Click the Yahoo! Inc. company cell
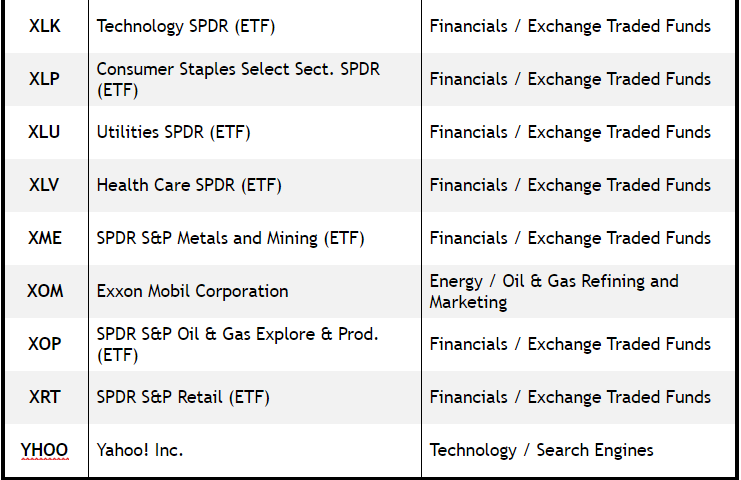 pyautogui.click(x=255, y=450)
